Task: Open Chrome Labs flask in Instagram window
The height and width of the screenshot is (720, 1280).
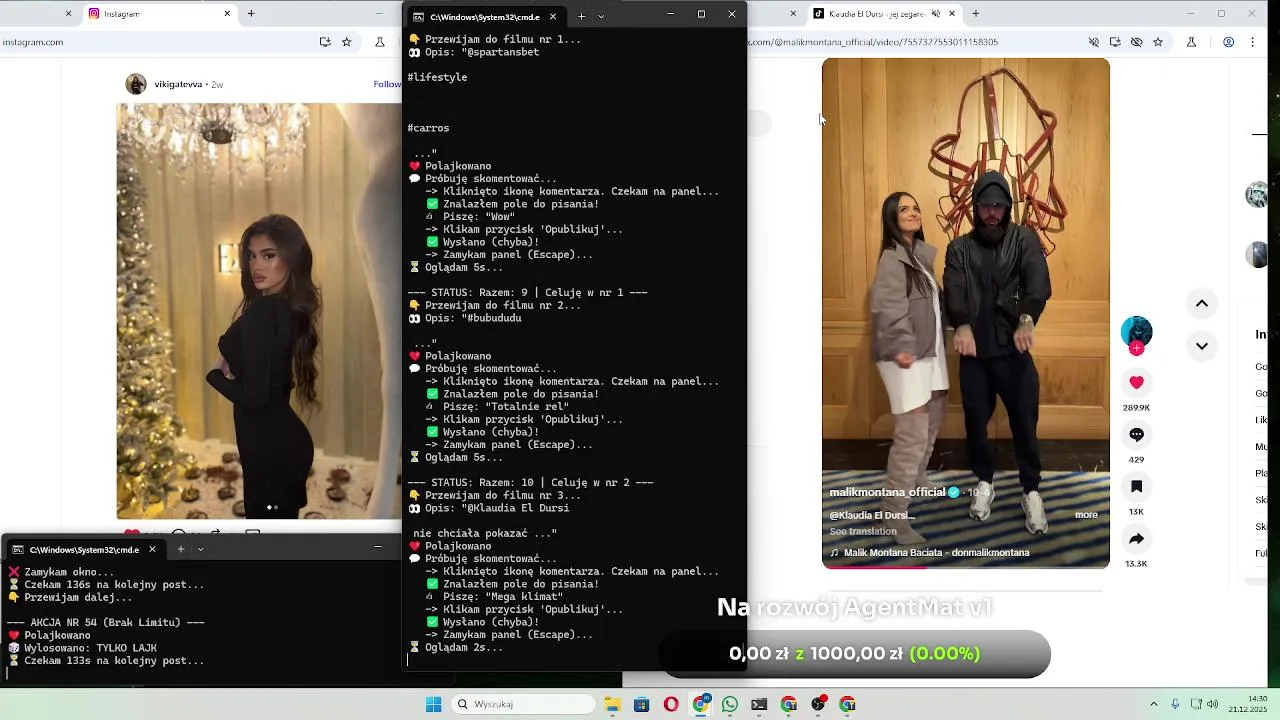Action: tap(380, 42)
